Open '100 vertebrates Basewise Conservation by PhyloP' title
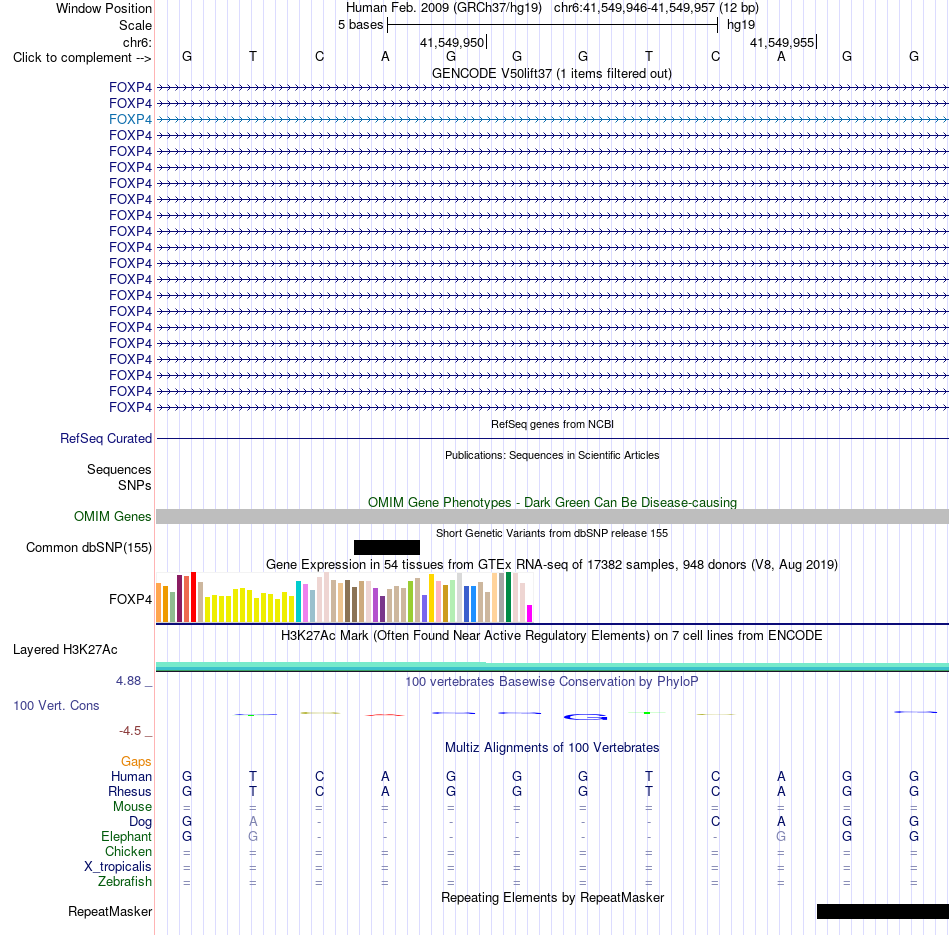Image resolution: width=950 pixels, height=935 pixels. [x=552, y=682]
